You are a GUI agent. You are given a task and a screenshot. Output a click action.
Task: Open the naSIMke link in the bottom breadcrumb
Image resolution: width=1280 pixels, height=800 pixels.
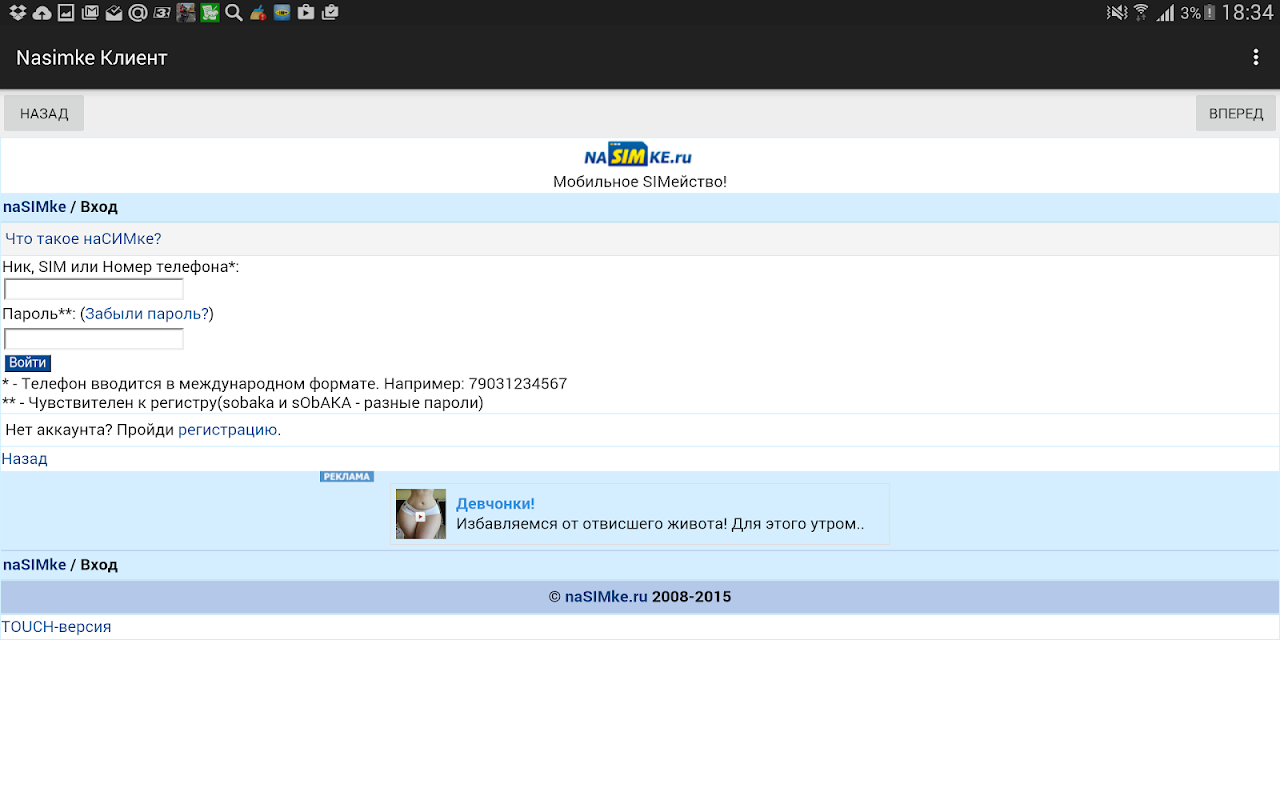tap(34, 565)
